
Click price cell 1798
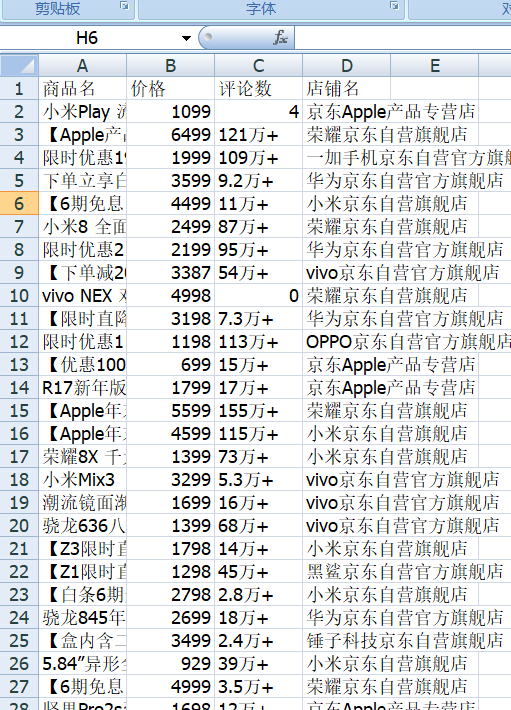coord(170,549)
